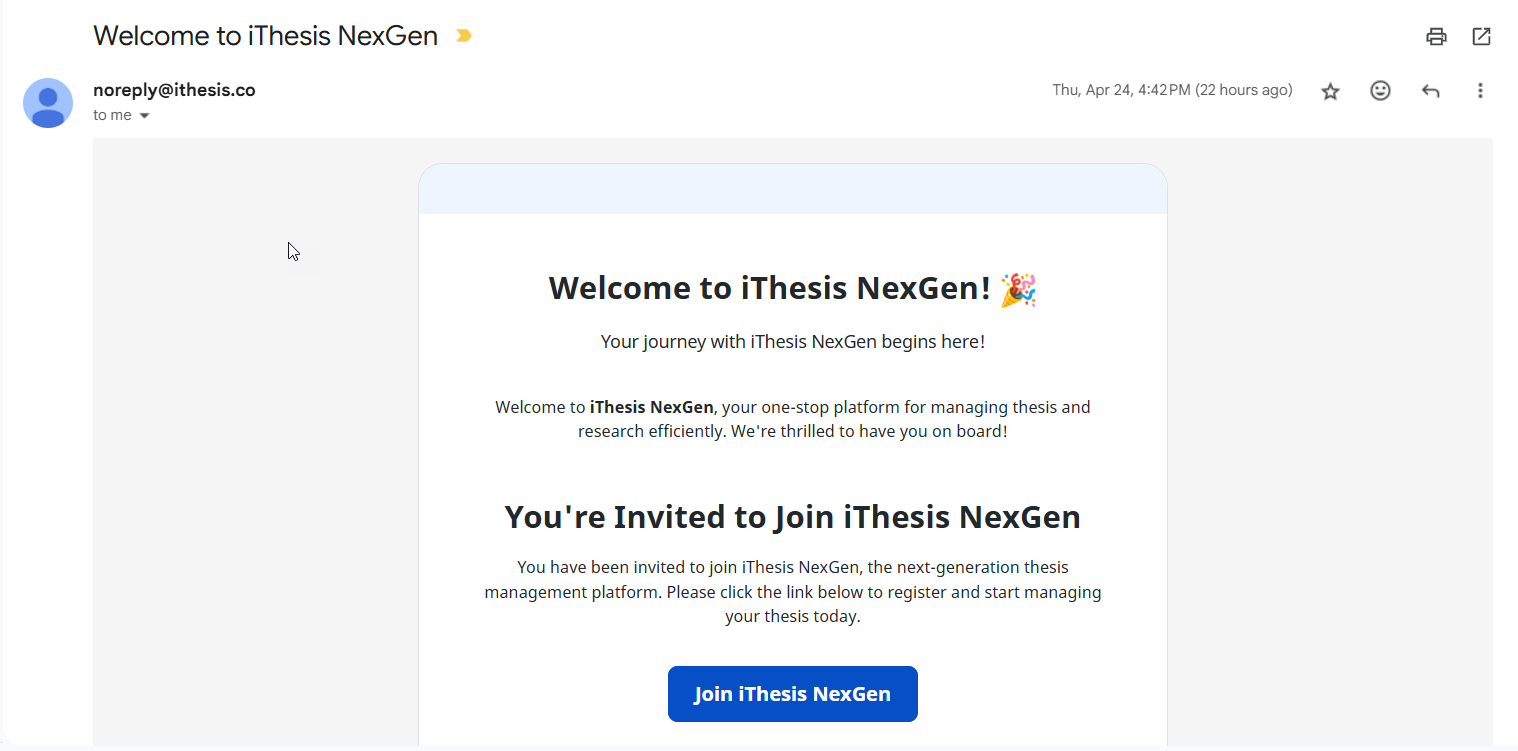The image size is (1518, 751).
Task: Print the email using the printer icon
Action: click(x=1436, y=37)
